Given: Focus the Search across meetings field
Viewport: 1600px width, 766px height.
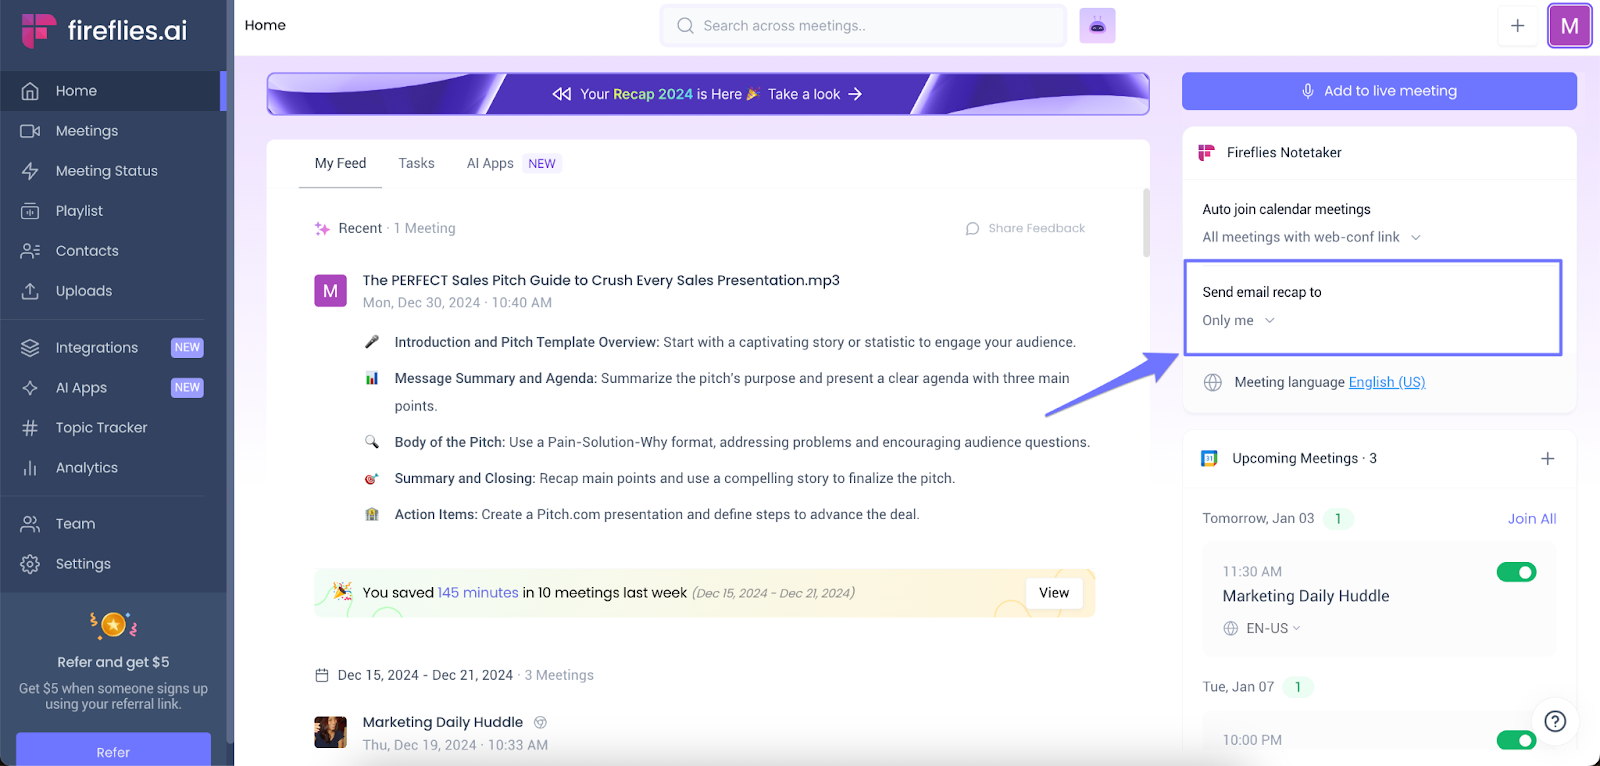Looking at the screenshot, I should click(863, 26).
